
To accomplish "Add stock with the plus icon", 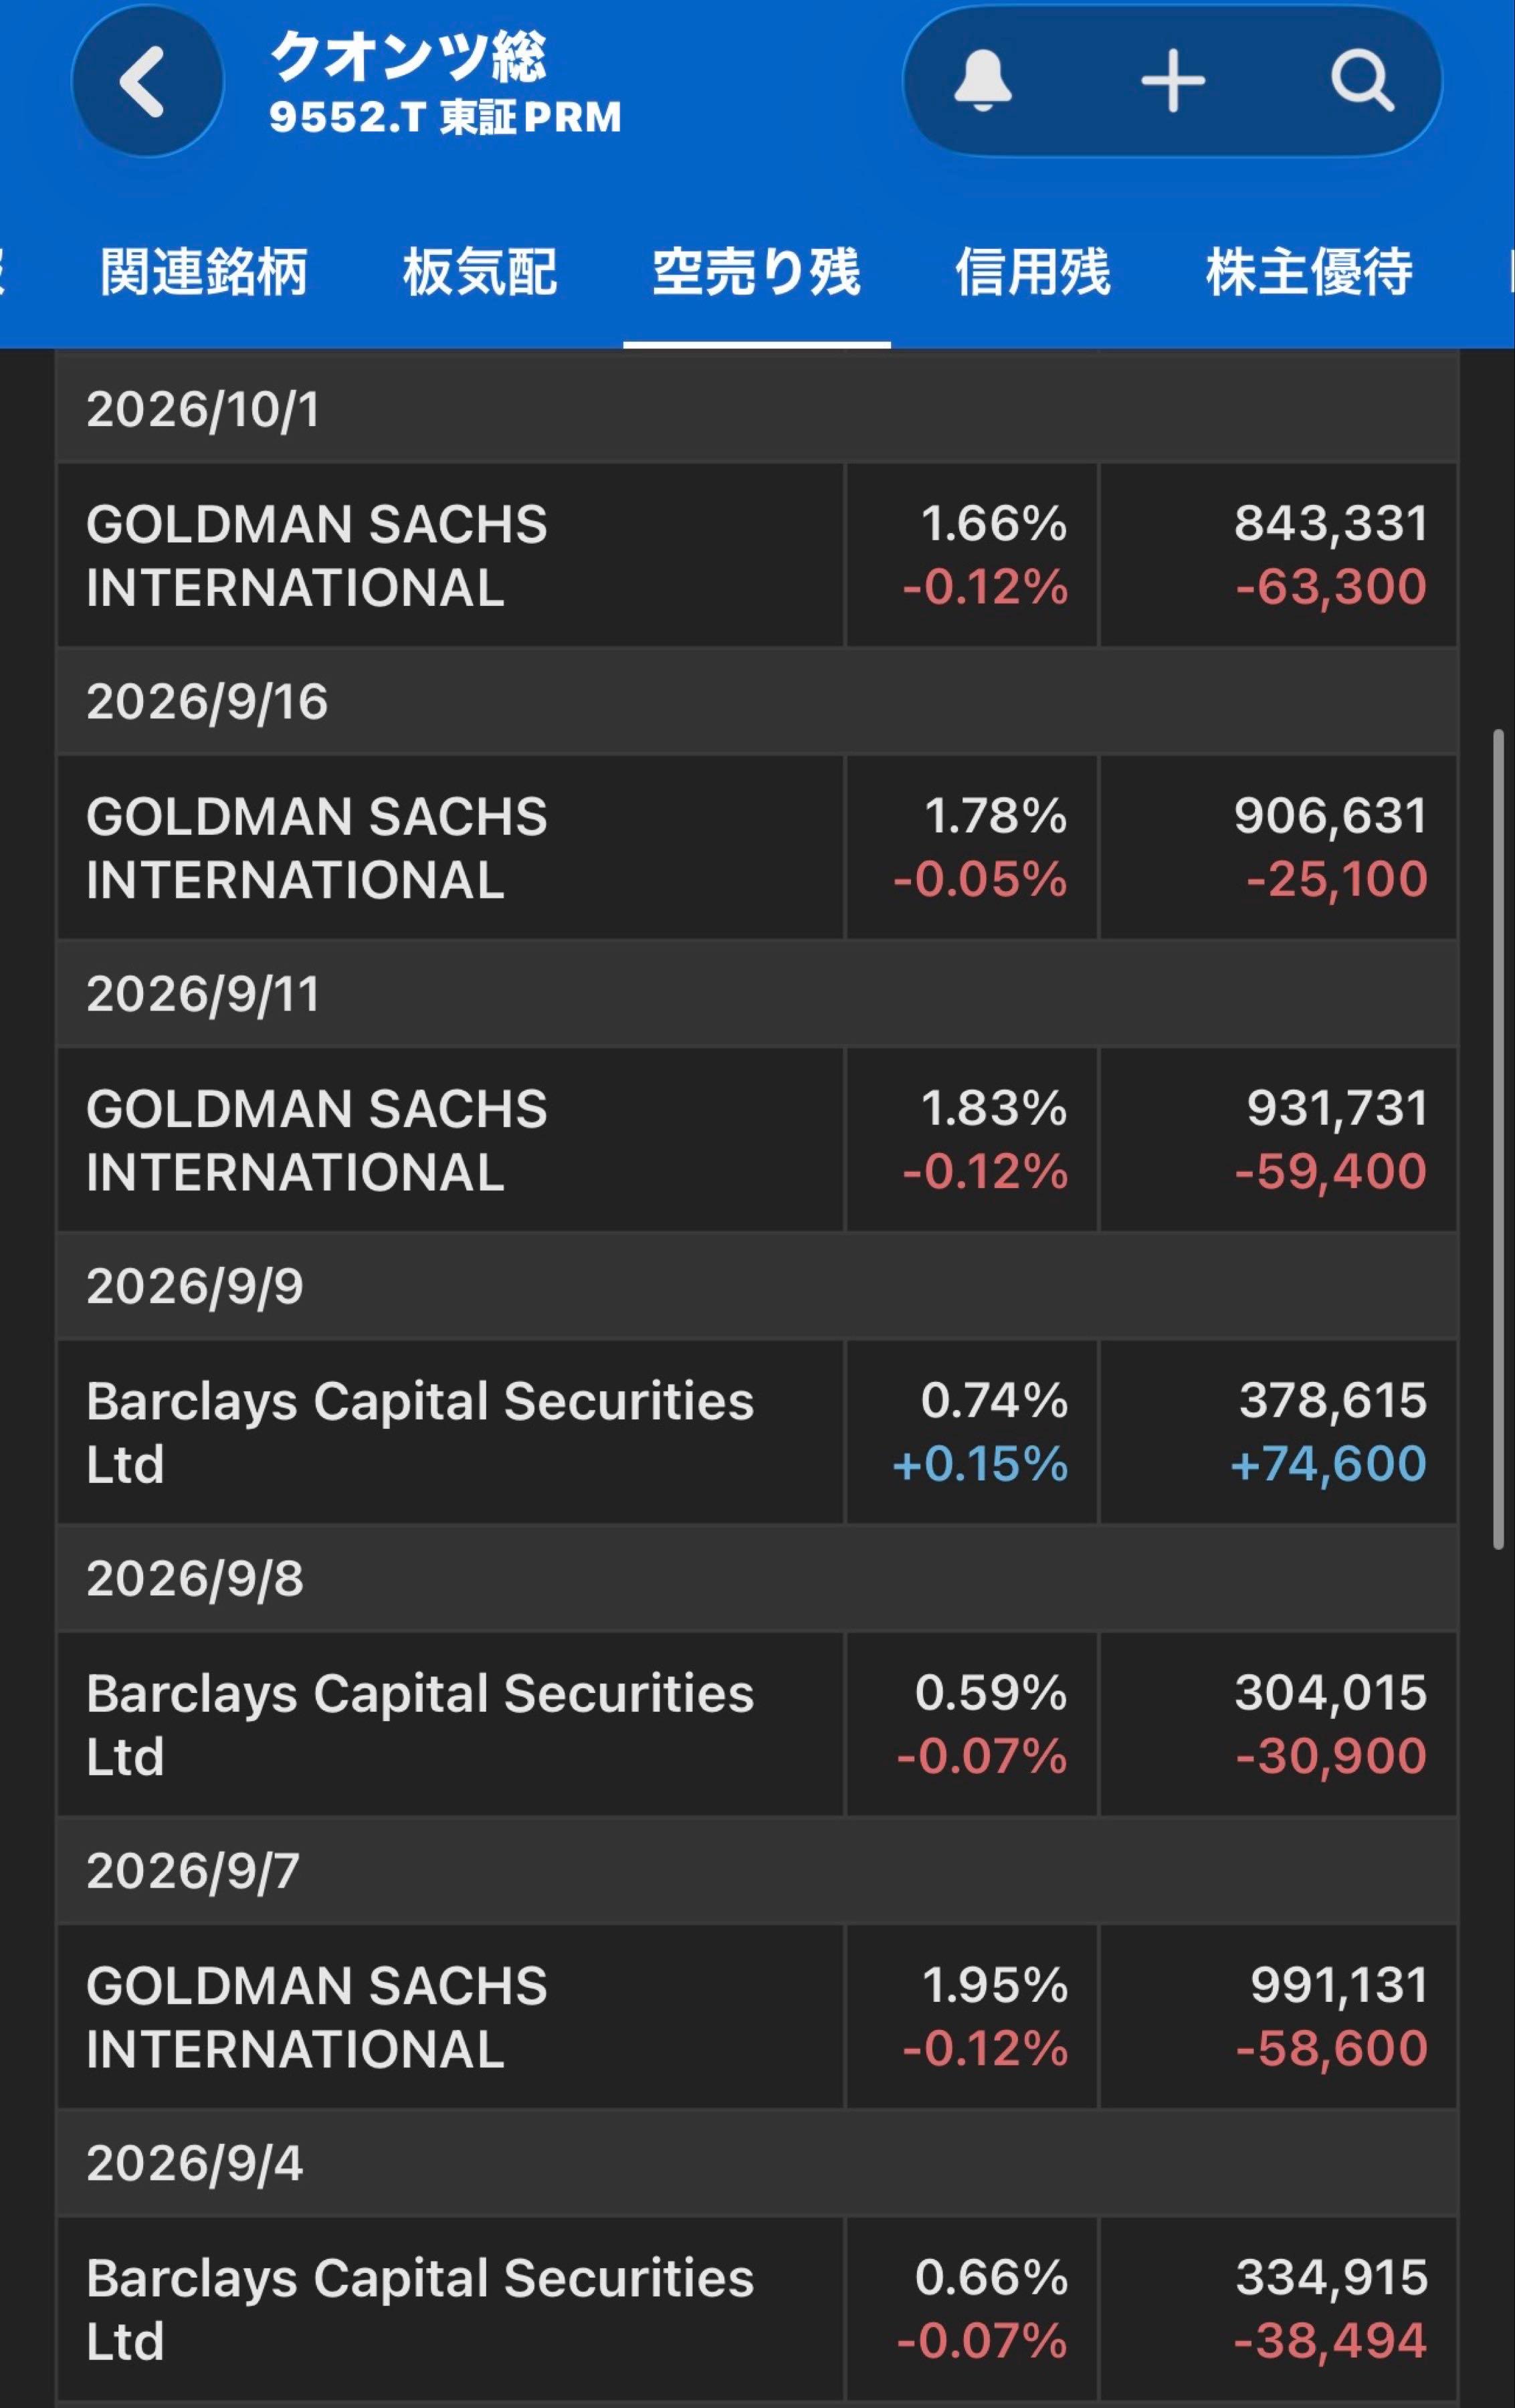I will tap(1172, 81).
